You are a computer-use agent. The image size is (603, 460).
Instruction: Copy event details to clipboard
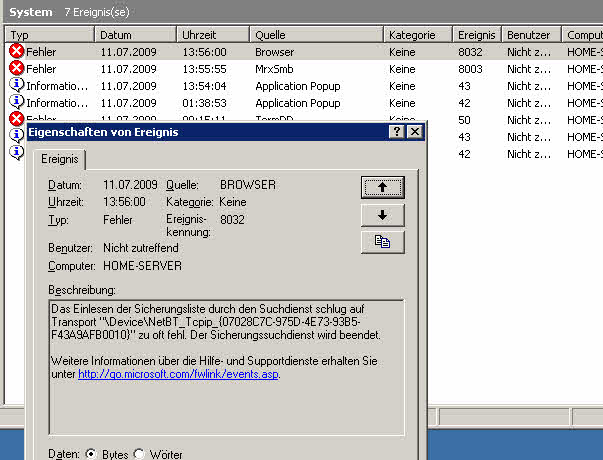382,241
